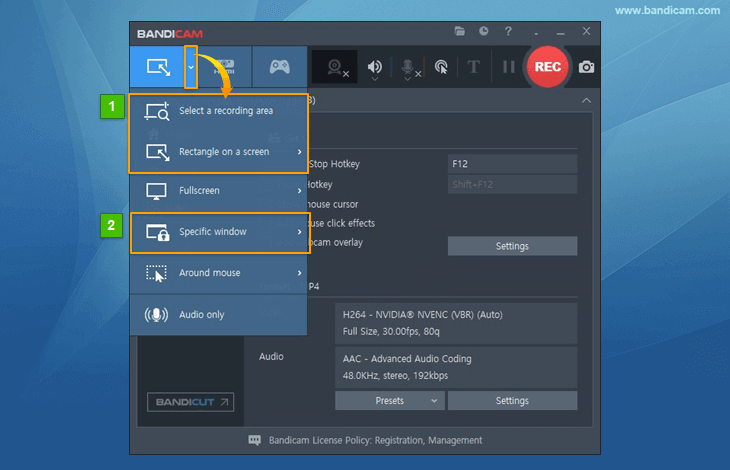This screenshot has width=730, height=470.
Task: Click the Around mouse cursor icon
Action: coord(156,273)
